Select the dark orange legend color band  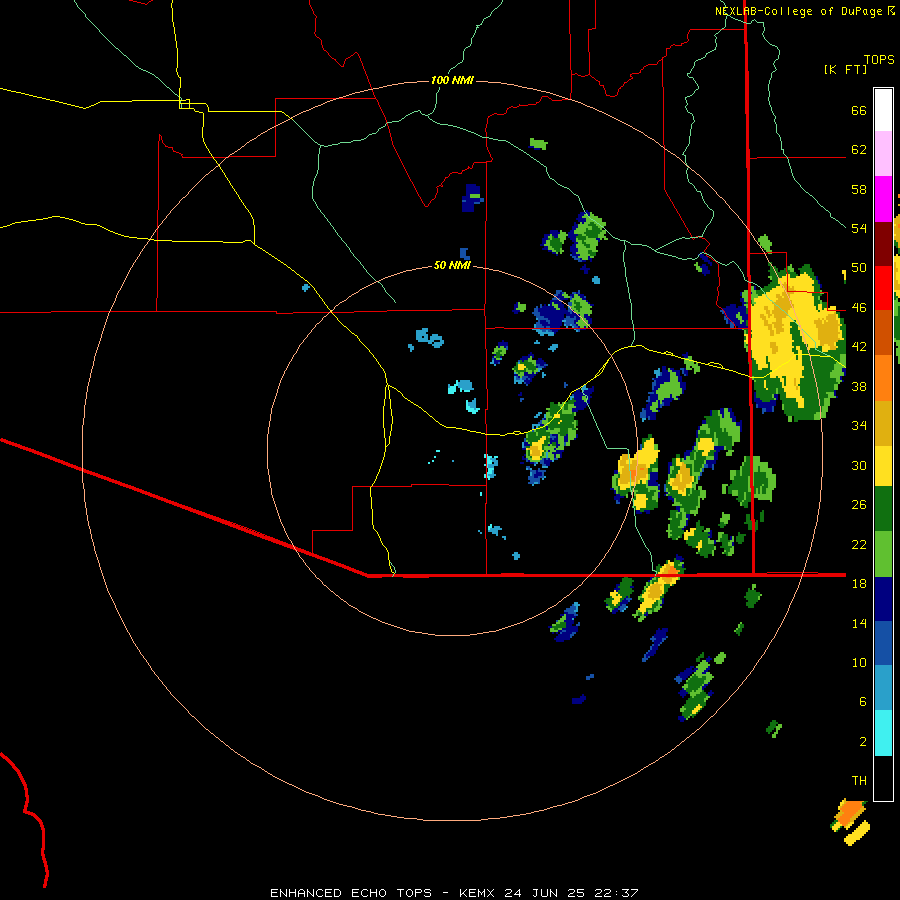(883, 332)
